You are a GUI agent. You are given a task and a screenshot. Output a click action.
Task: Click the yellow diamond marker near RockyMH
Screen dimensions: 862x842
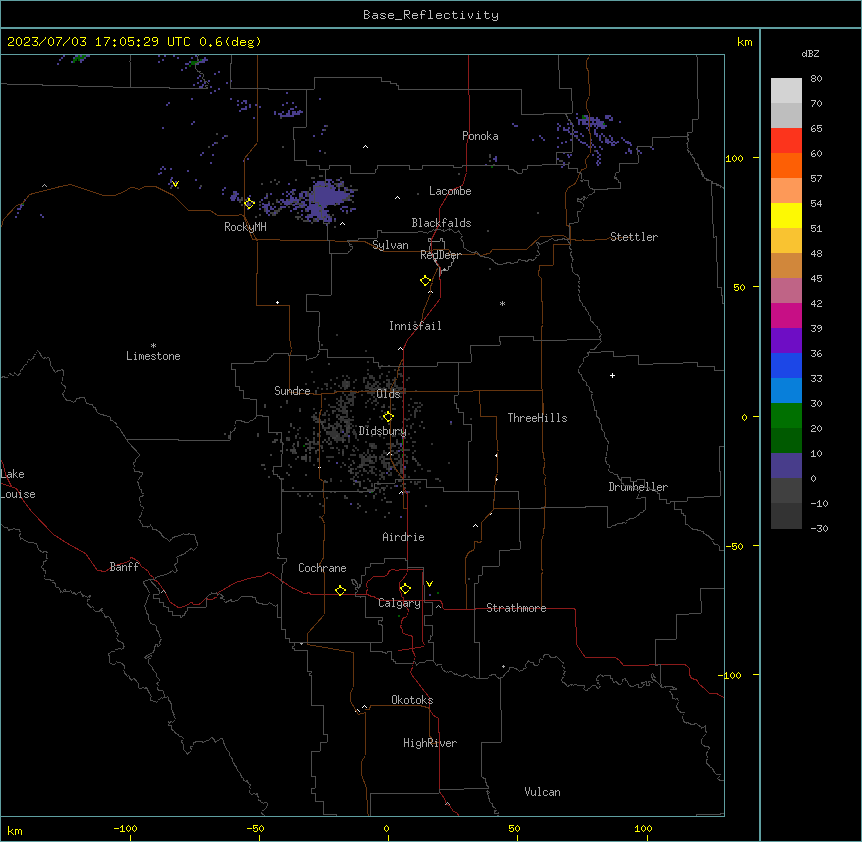pyautogui.click(x=249, y=204)
